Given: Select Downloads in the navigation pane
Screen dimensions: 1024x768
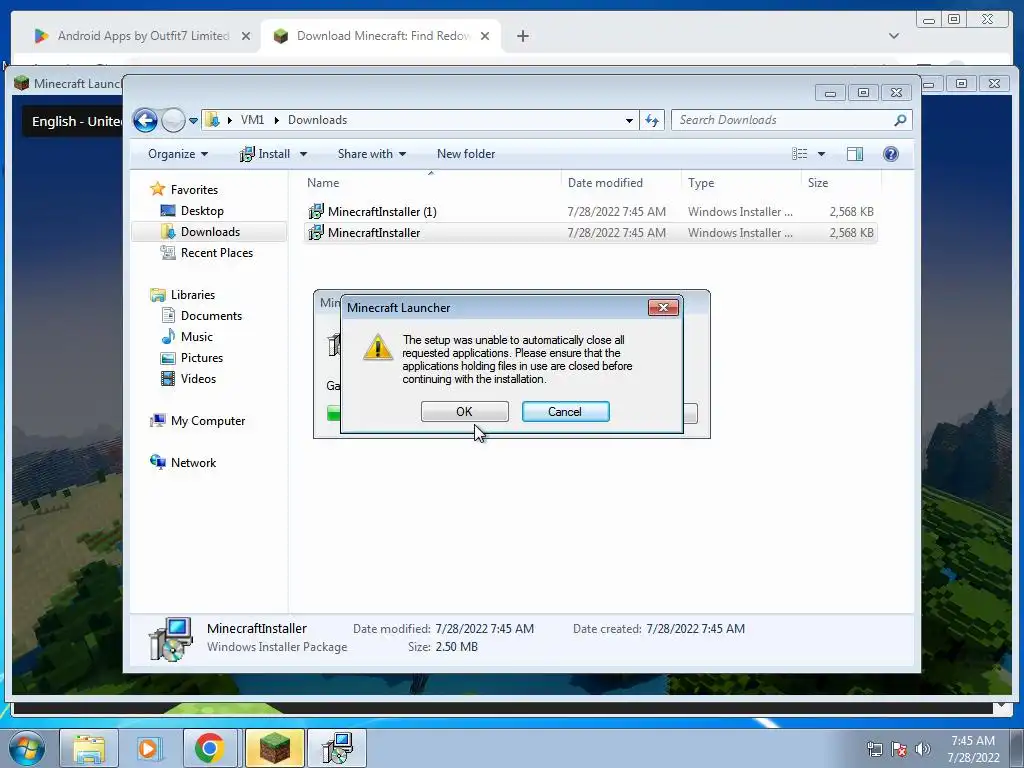Looking at the screenshot, I should (209, 232).
